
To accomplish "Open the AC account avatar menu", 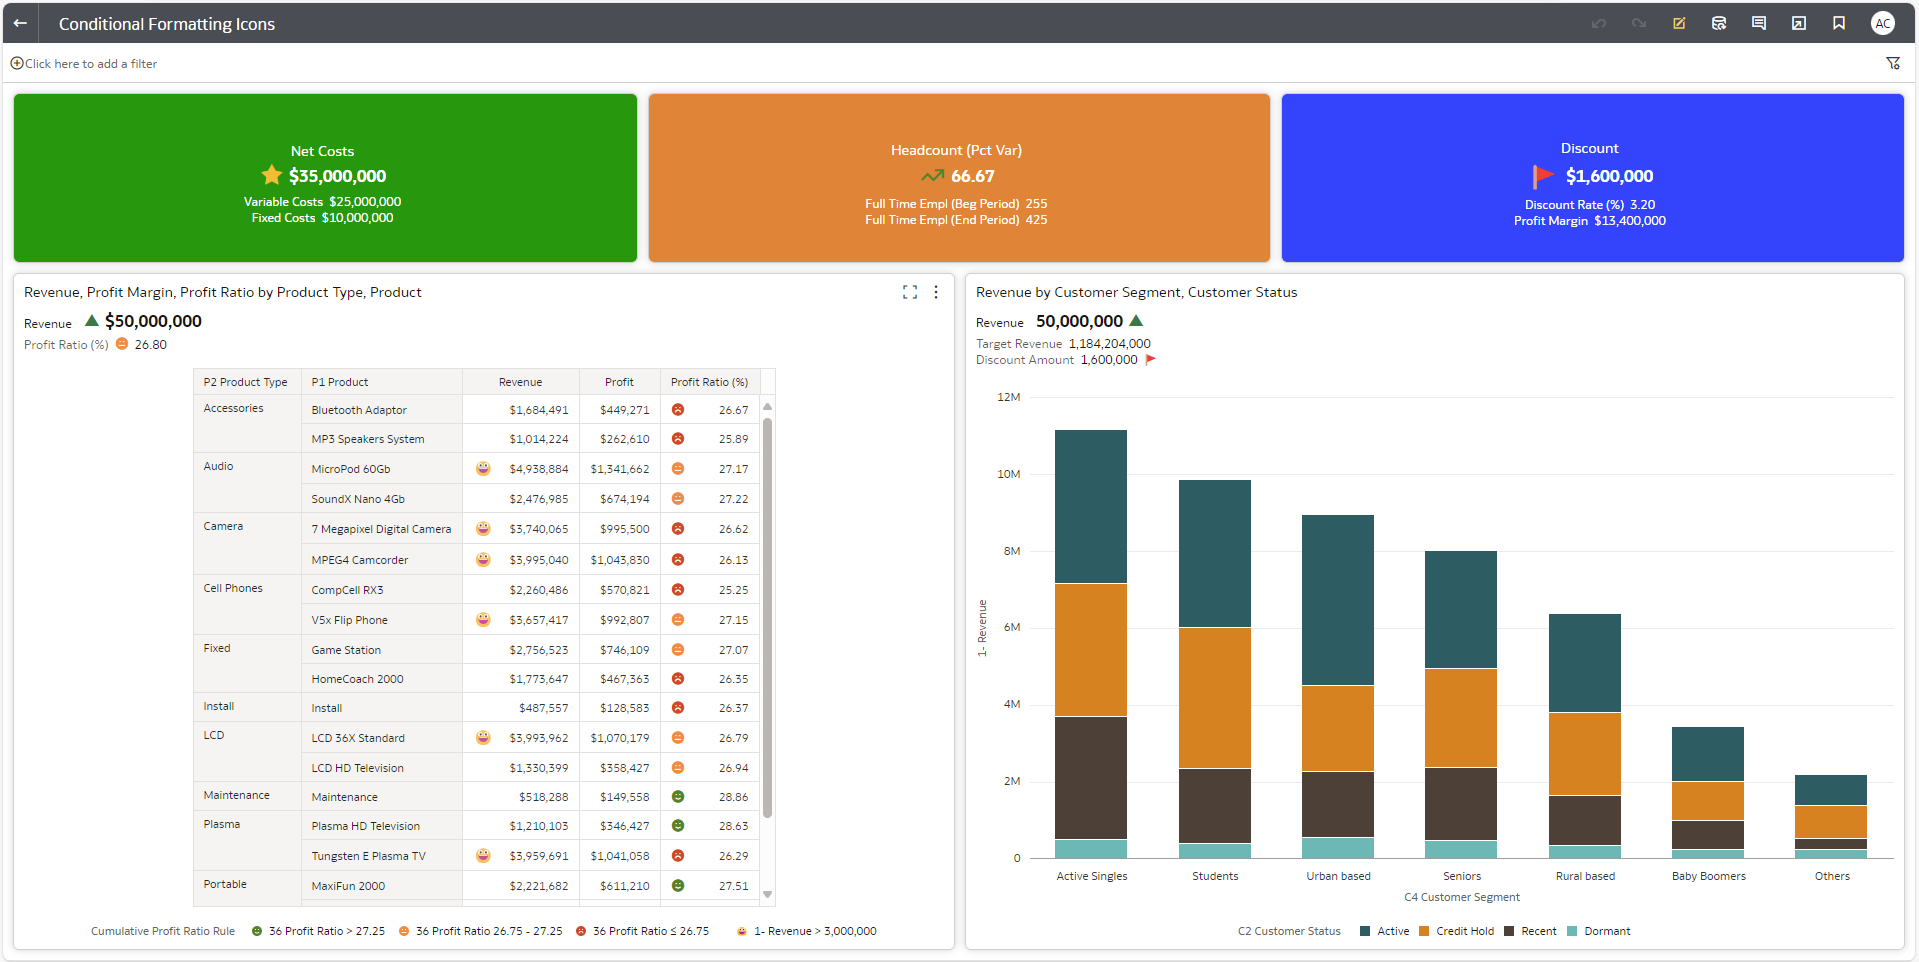I will coord(1882,23).
